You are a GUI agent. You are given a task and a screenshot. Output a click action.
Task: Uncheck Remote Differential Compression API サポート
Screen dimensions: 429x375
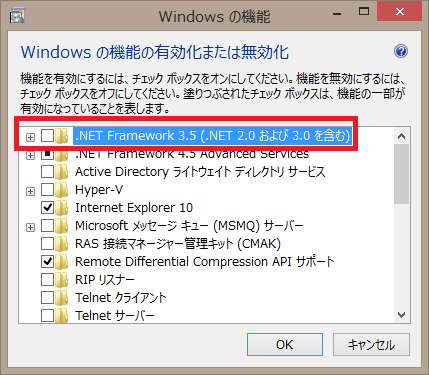[x=47, y=262]
